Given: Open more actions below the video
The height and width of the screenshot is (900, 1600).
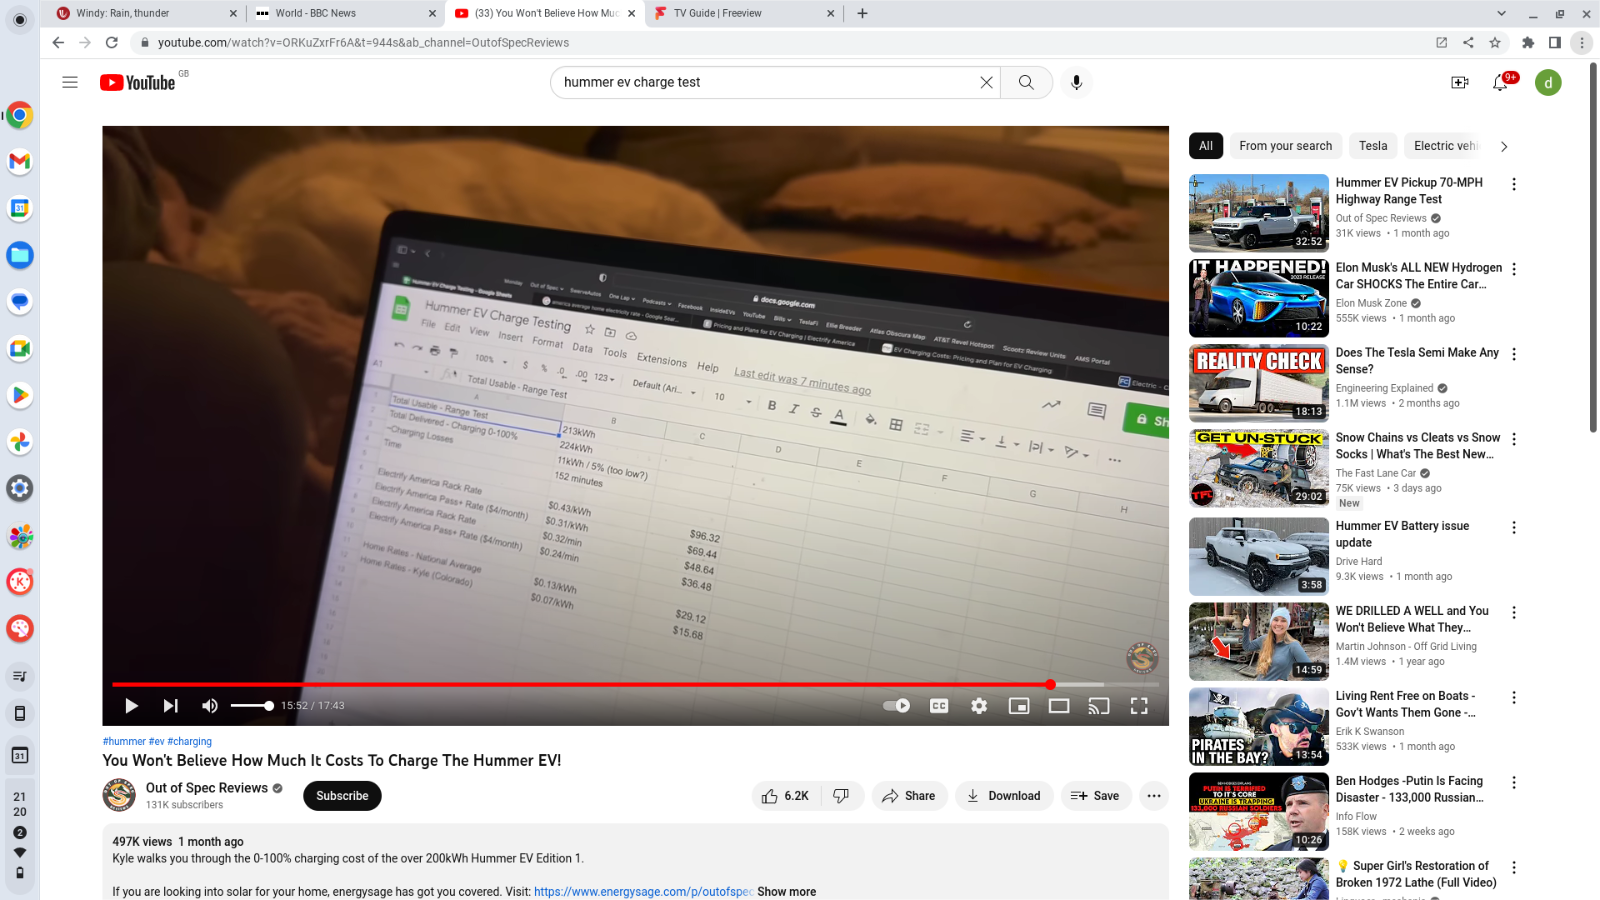Looking at the screenshot, I should (x=1154, y=796).
